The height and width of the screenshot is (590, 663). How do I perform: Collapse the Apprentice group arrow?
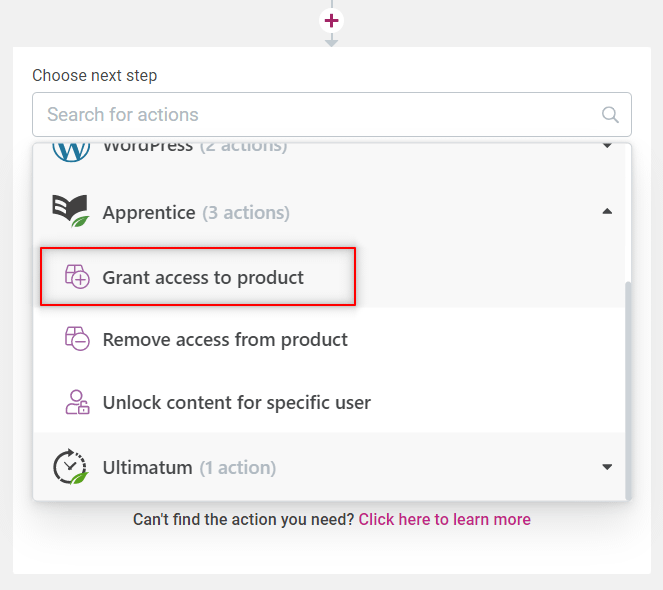point(606,212)
